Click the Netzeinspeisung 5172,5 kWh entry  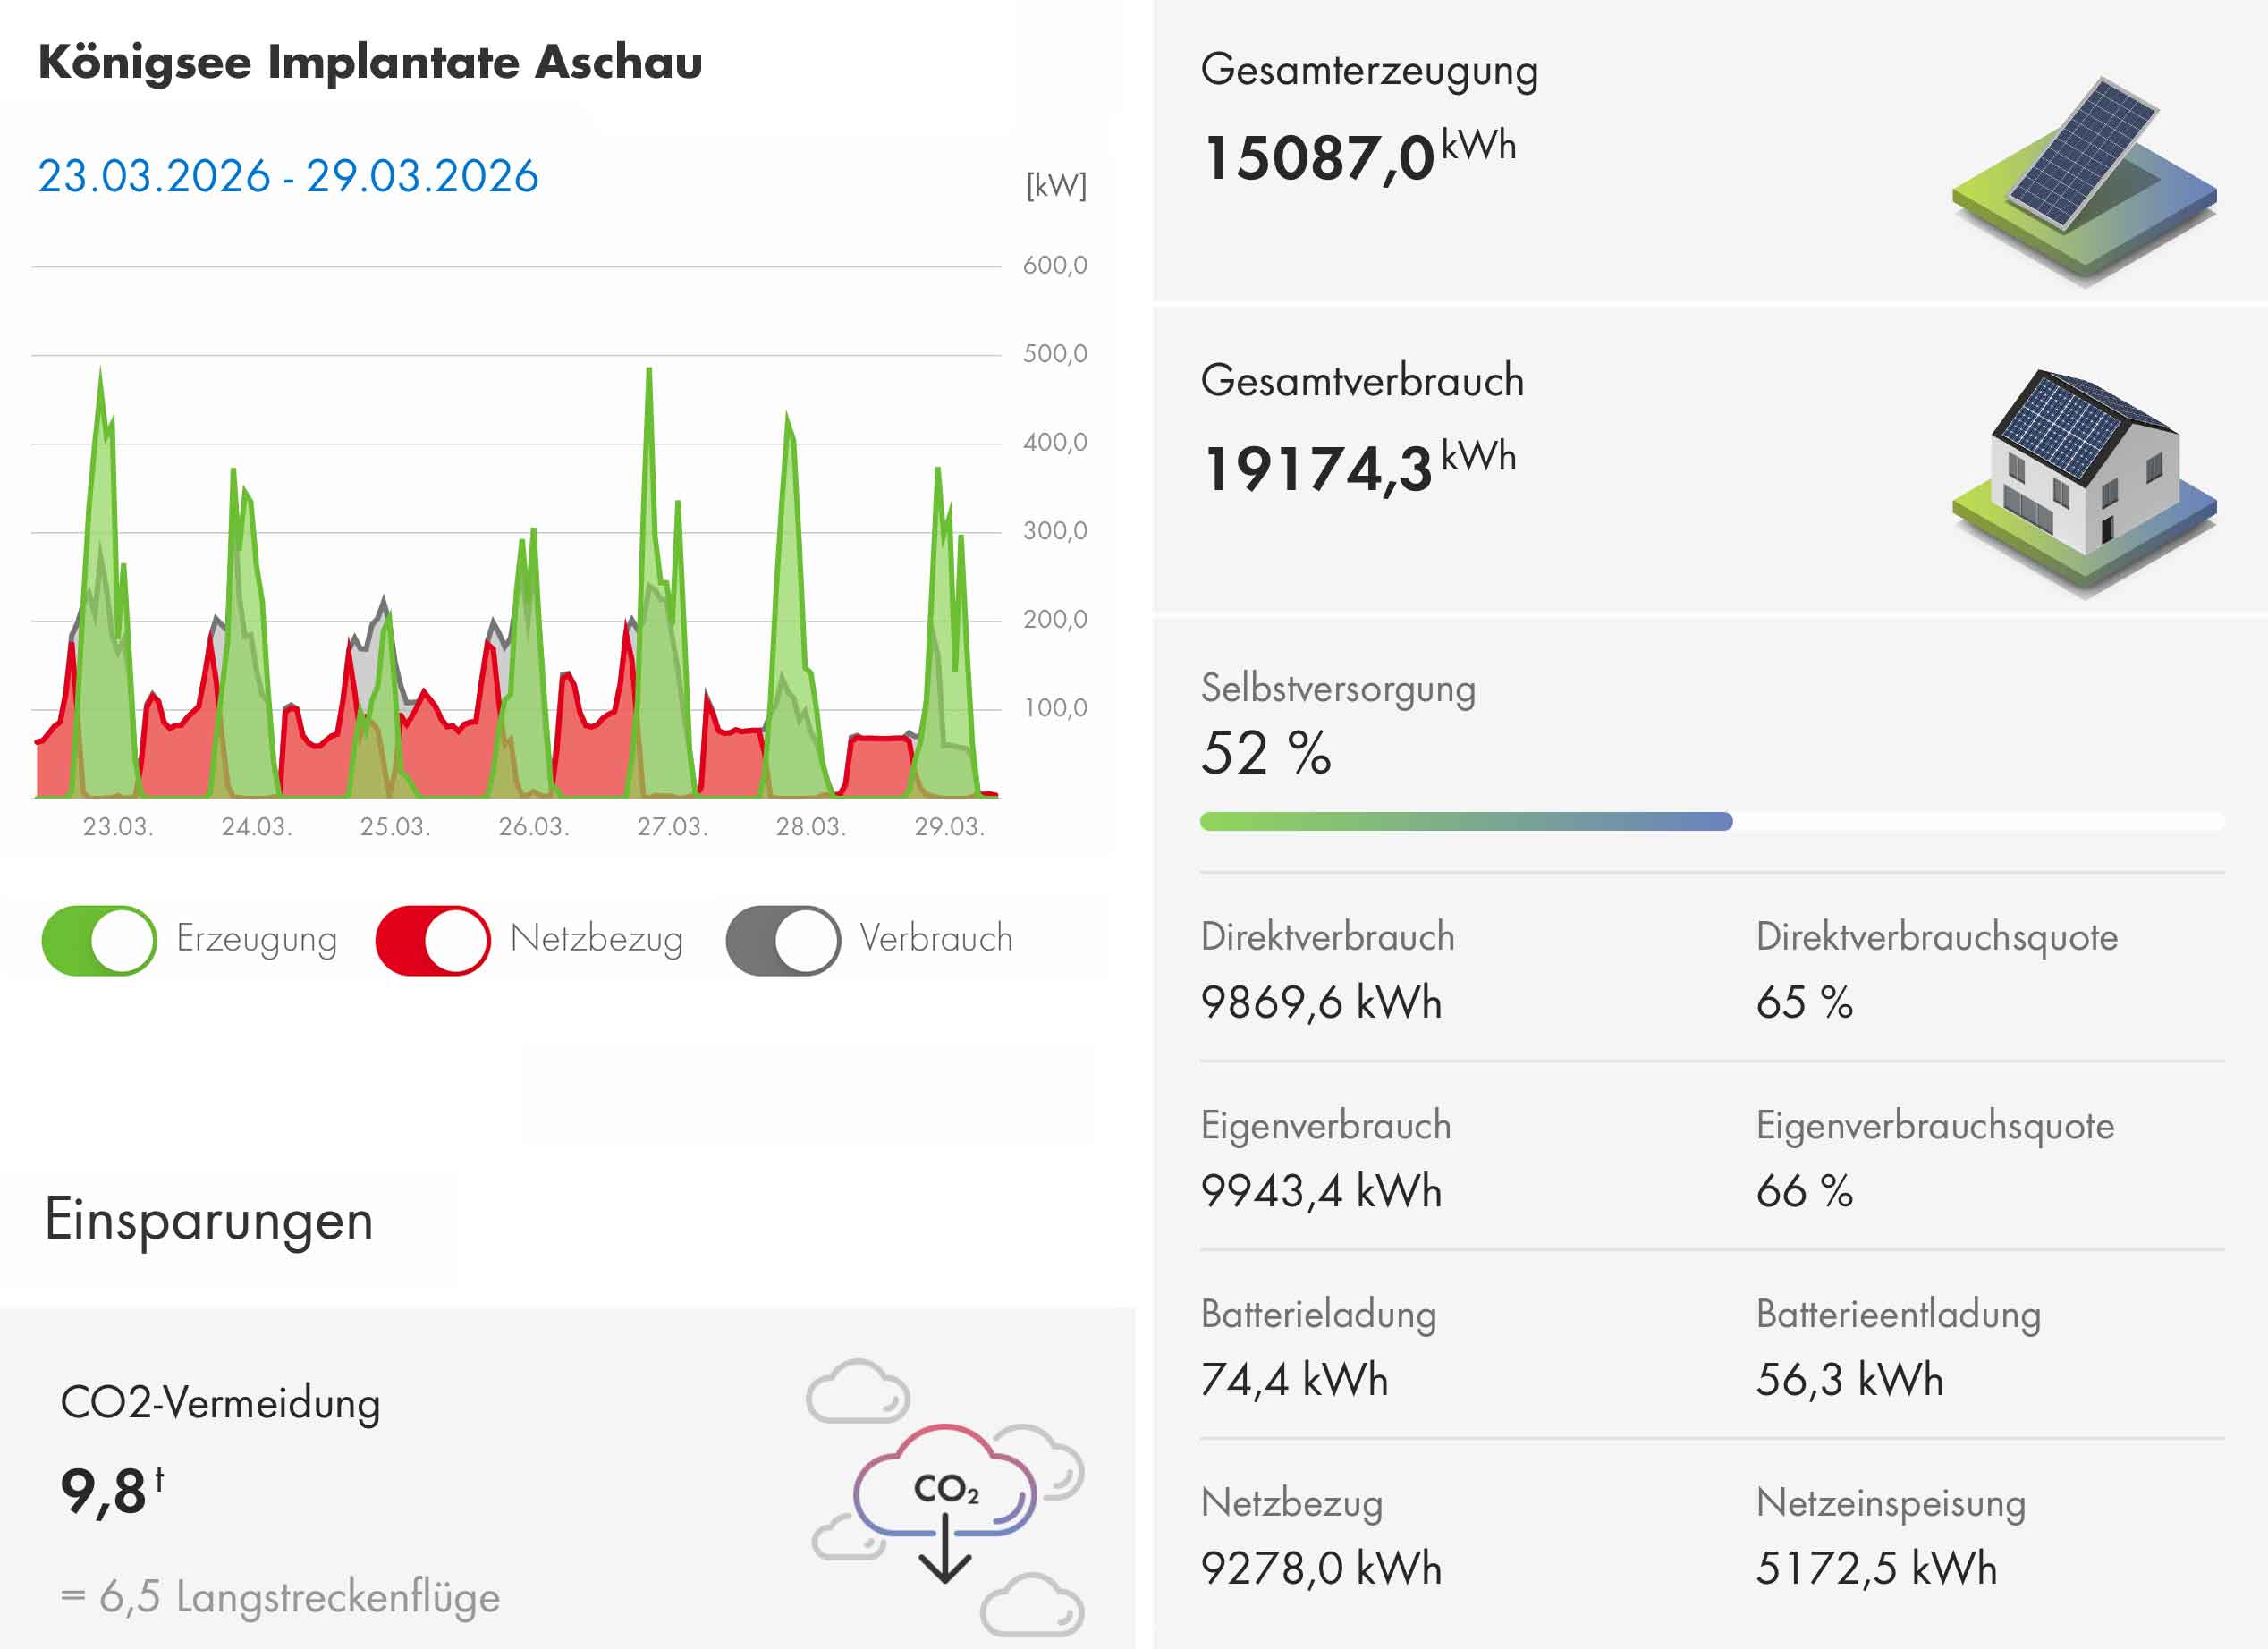[1876, 1567]
